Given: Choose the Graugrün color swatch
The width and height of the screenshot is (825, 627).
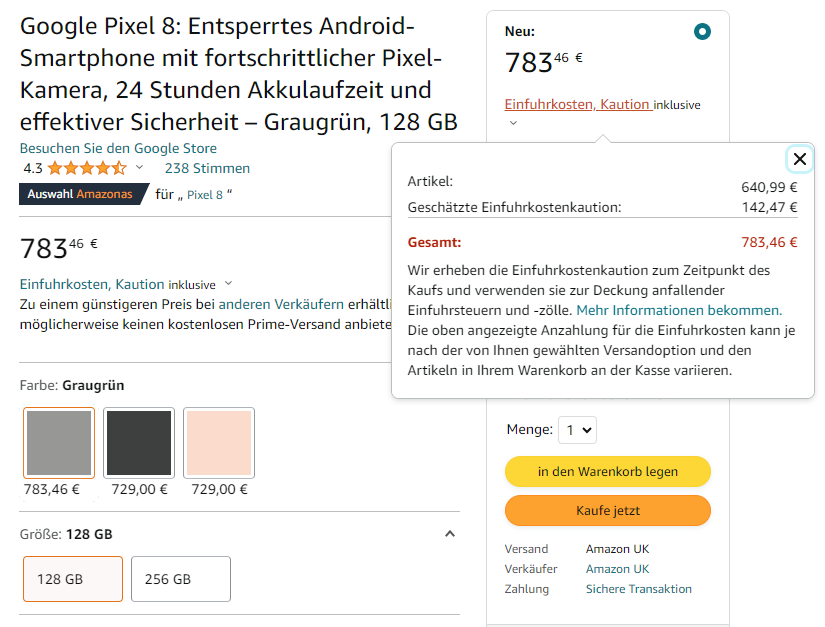Looking at the screenshot, I should [59, 443].
